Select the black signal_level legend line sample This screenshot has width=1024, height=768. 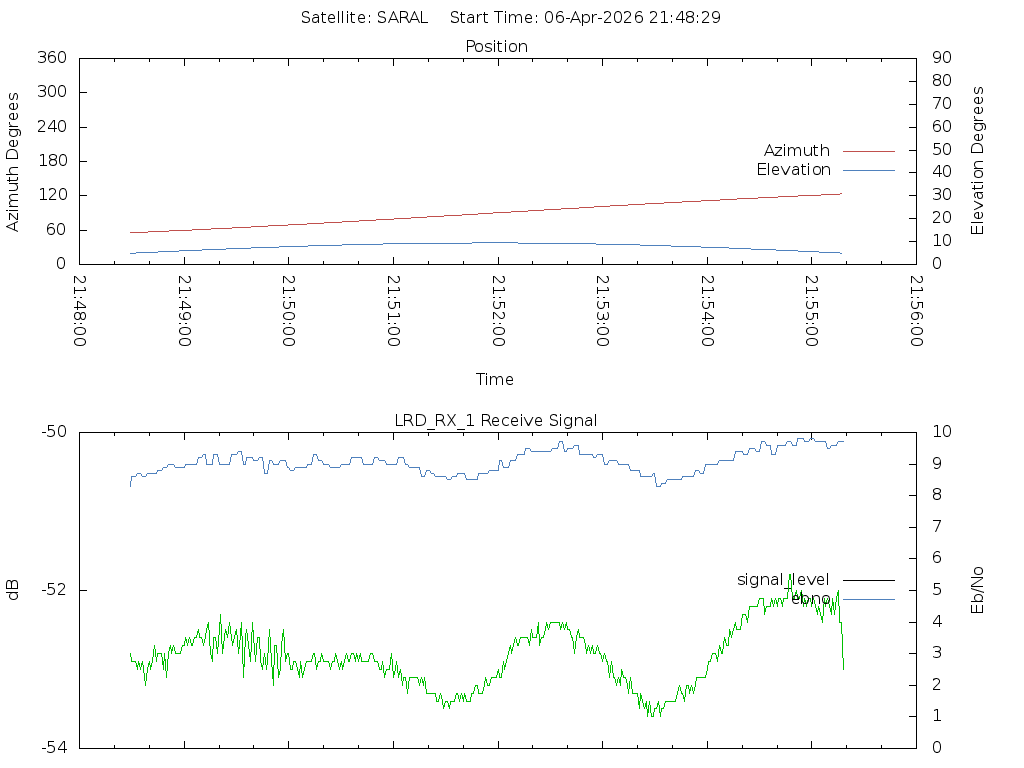[x=868, y=580]
